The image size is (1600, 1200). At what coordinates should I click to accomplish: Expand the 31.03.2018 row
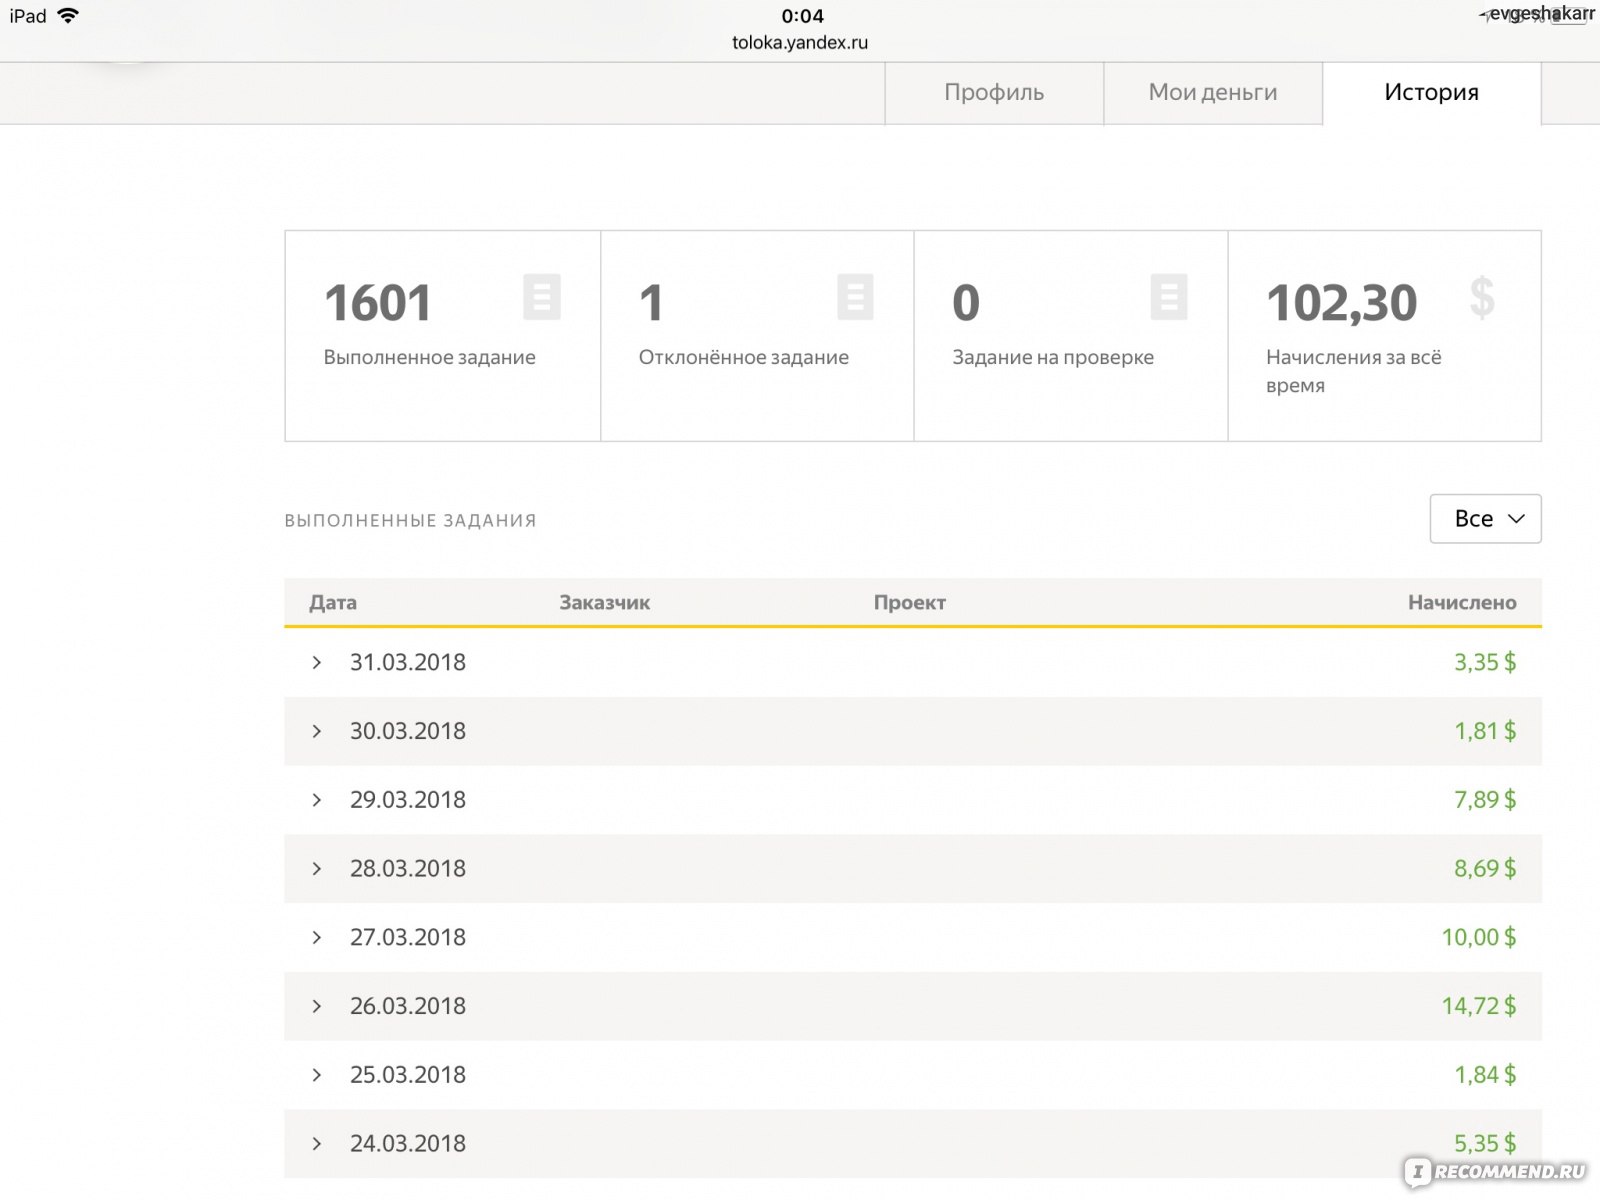[317, 662]
